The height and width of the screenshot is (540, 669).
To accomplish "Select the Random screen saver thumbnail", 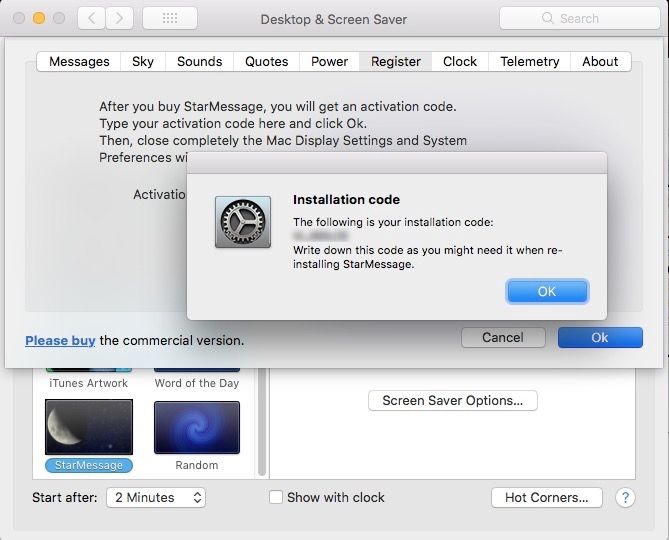I will pyautogui.click(x=197, y=427).
